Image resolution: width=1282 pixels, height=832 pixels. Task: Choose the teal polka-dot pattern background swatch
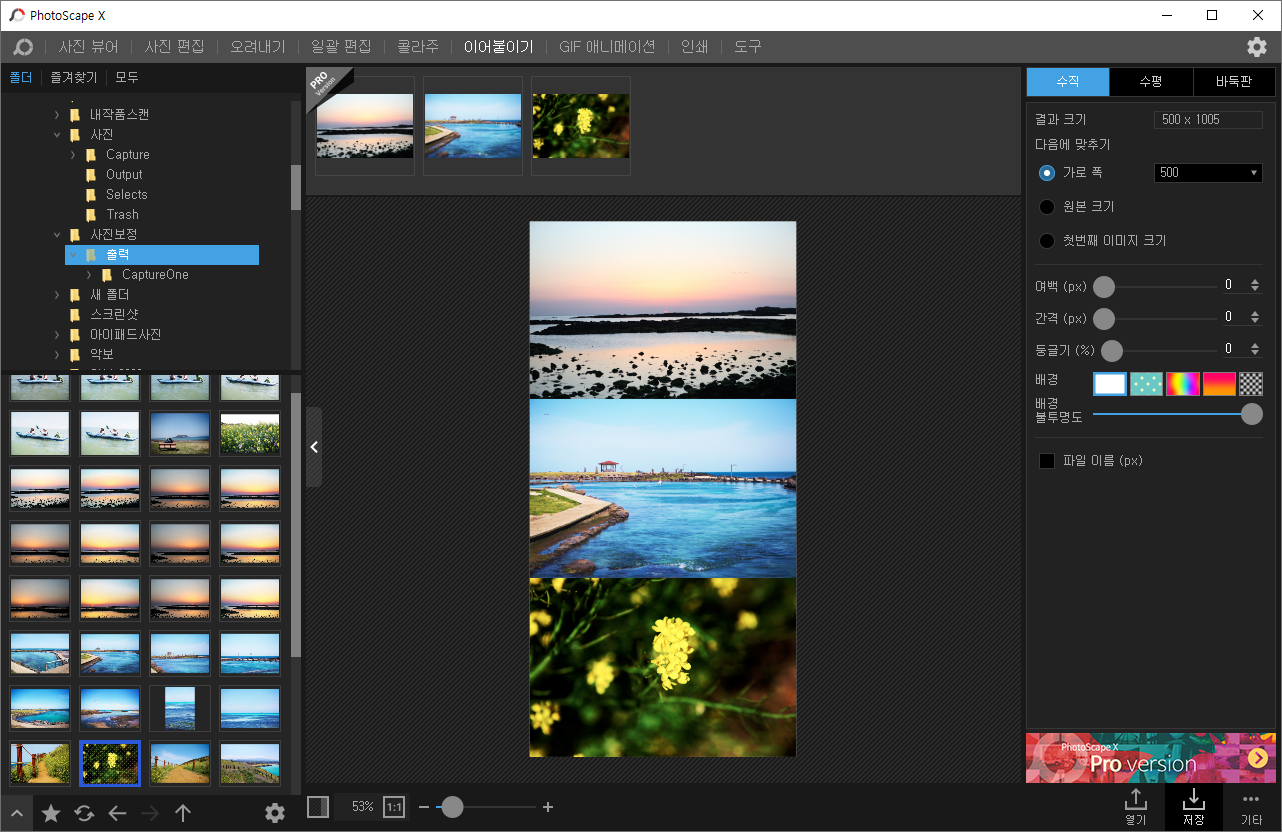pos(1146,384)
